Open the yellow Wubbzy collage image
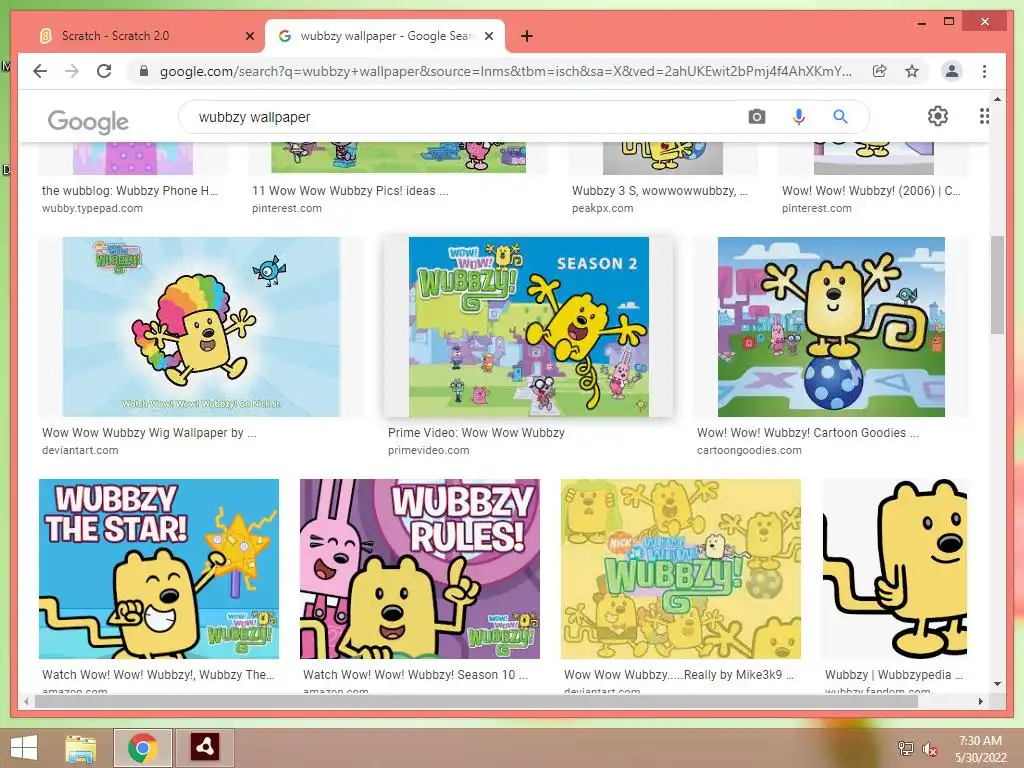 click(x=680, y=569)
